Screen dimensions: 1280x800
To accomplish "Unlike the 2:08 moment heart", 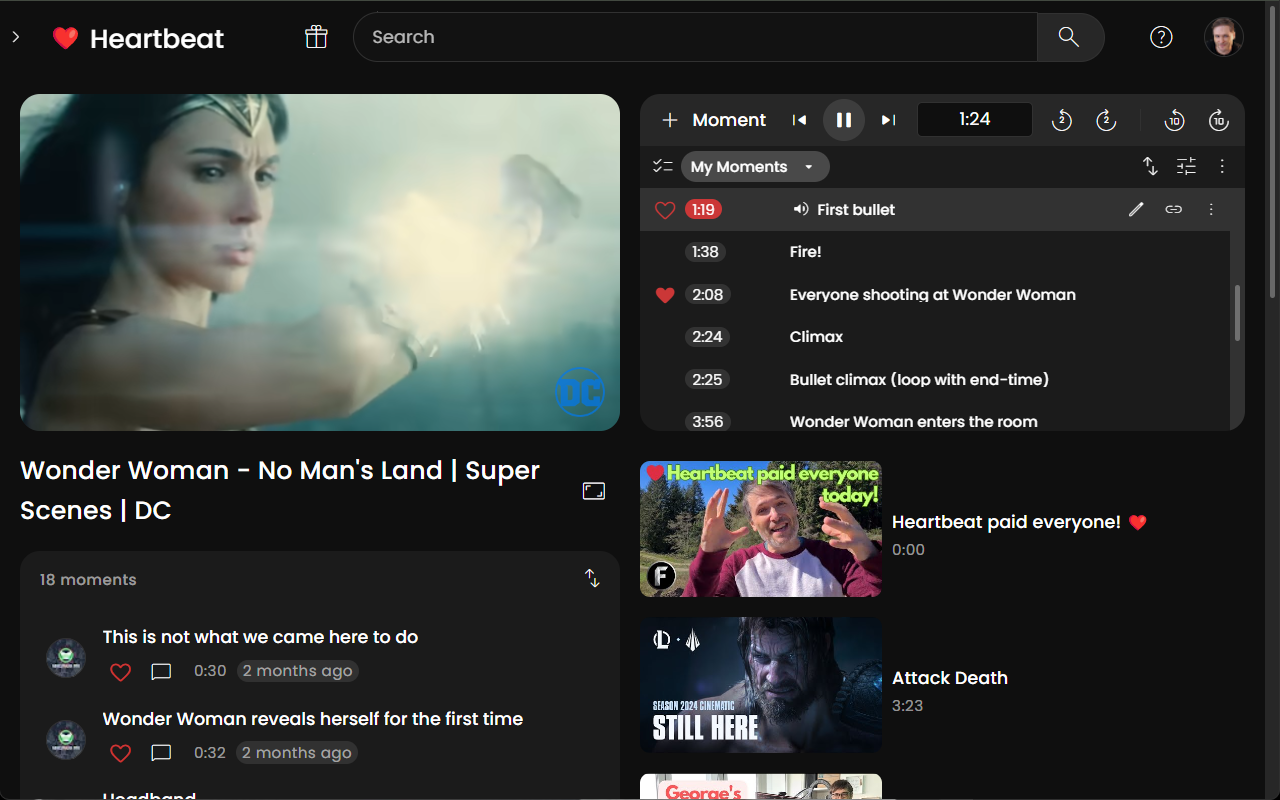I will coord(665,295).
